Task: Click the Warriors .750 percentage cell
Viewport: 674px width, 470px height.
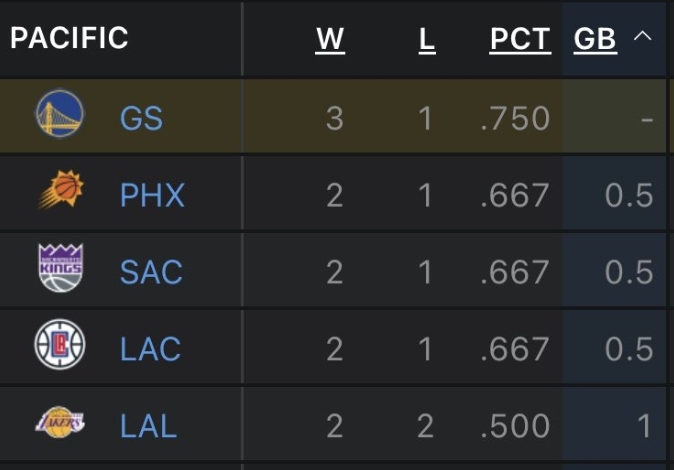Action: click(x=515, y=118)
